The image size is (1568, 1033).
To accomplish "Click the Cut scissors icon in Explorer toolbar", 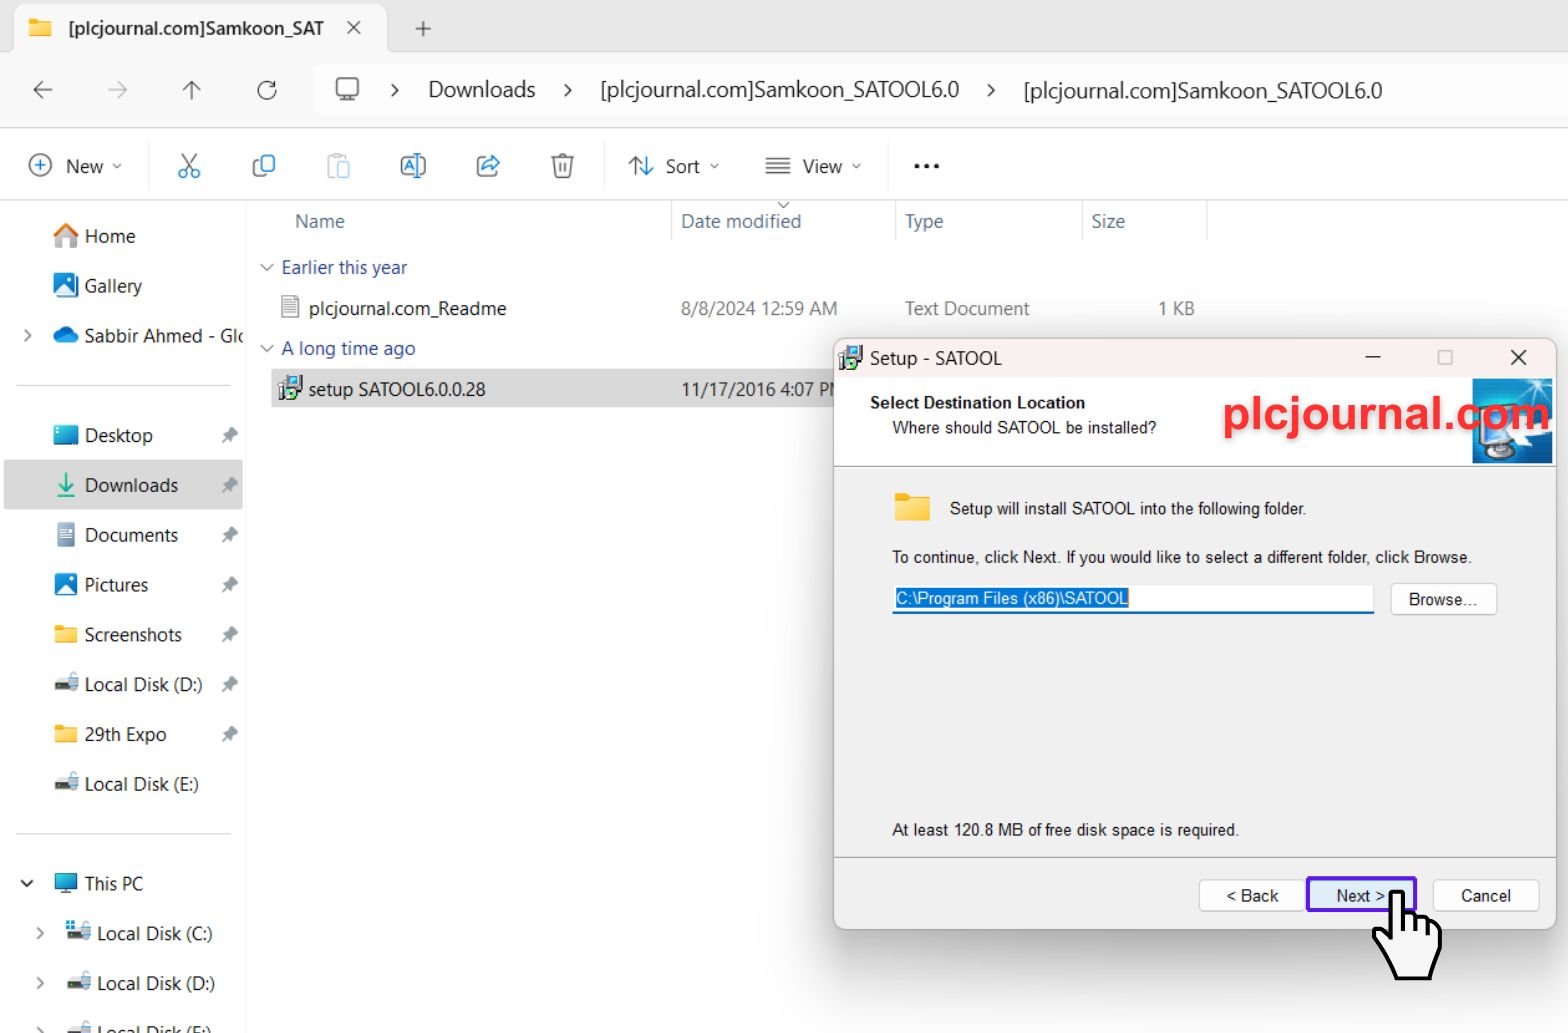I will click(x=189, y=166).
